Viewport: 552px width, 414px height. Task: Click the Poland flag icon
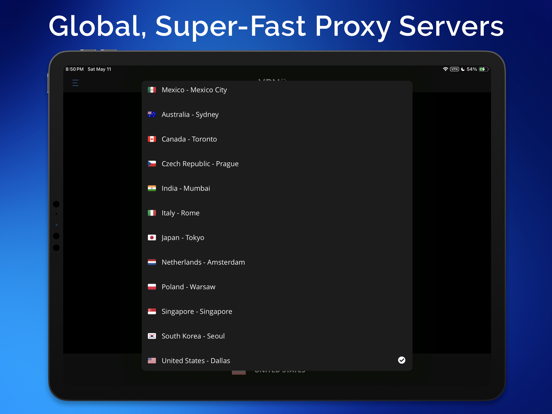pos(152,287)
